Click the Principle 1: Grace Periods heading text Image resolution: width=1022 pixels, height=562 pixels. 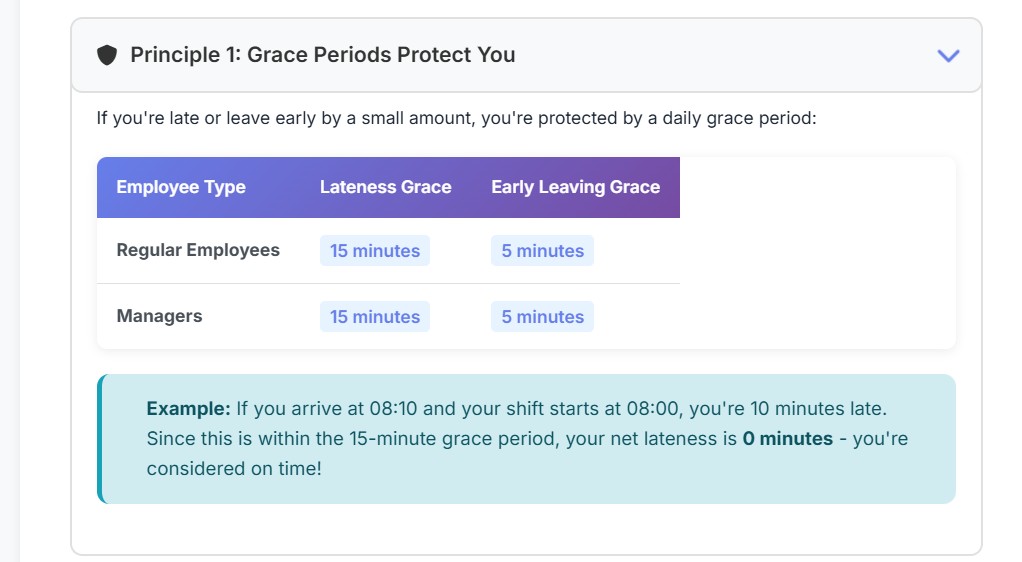coord(323,55)
